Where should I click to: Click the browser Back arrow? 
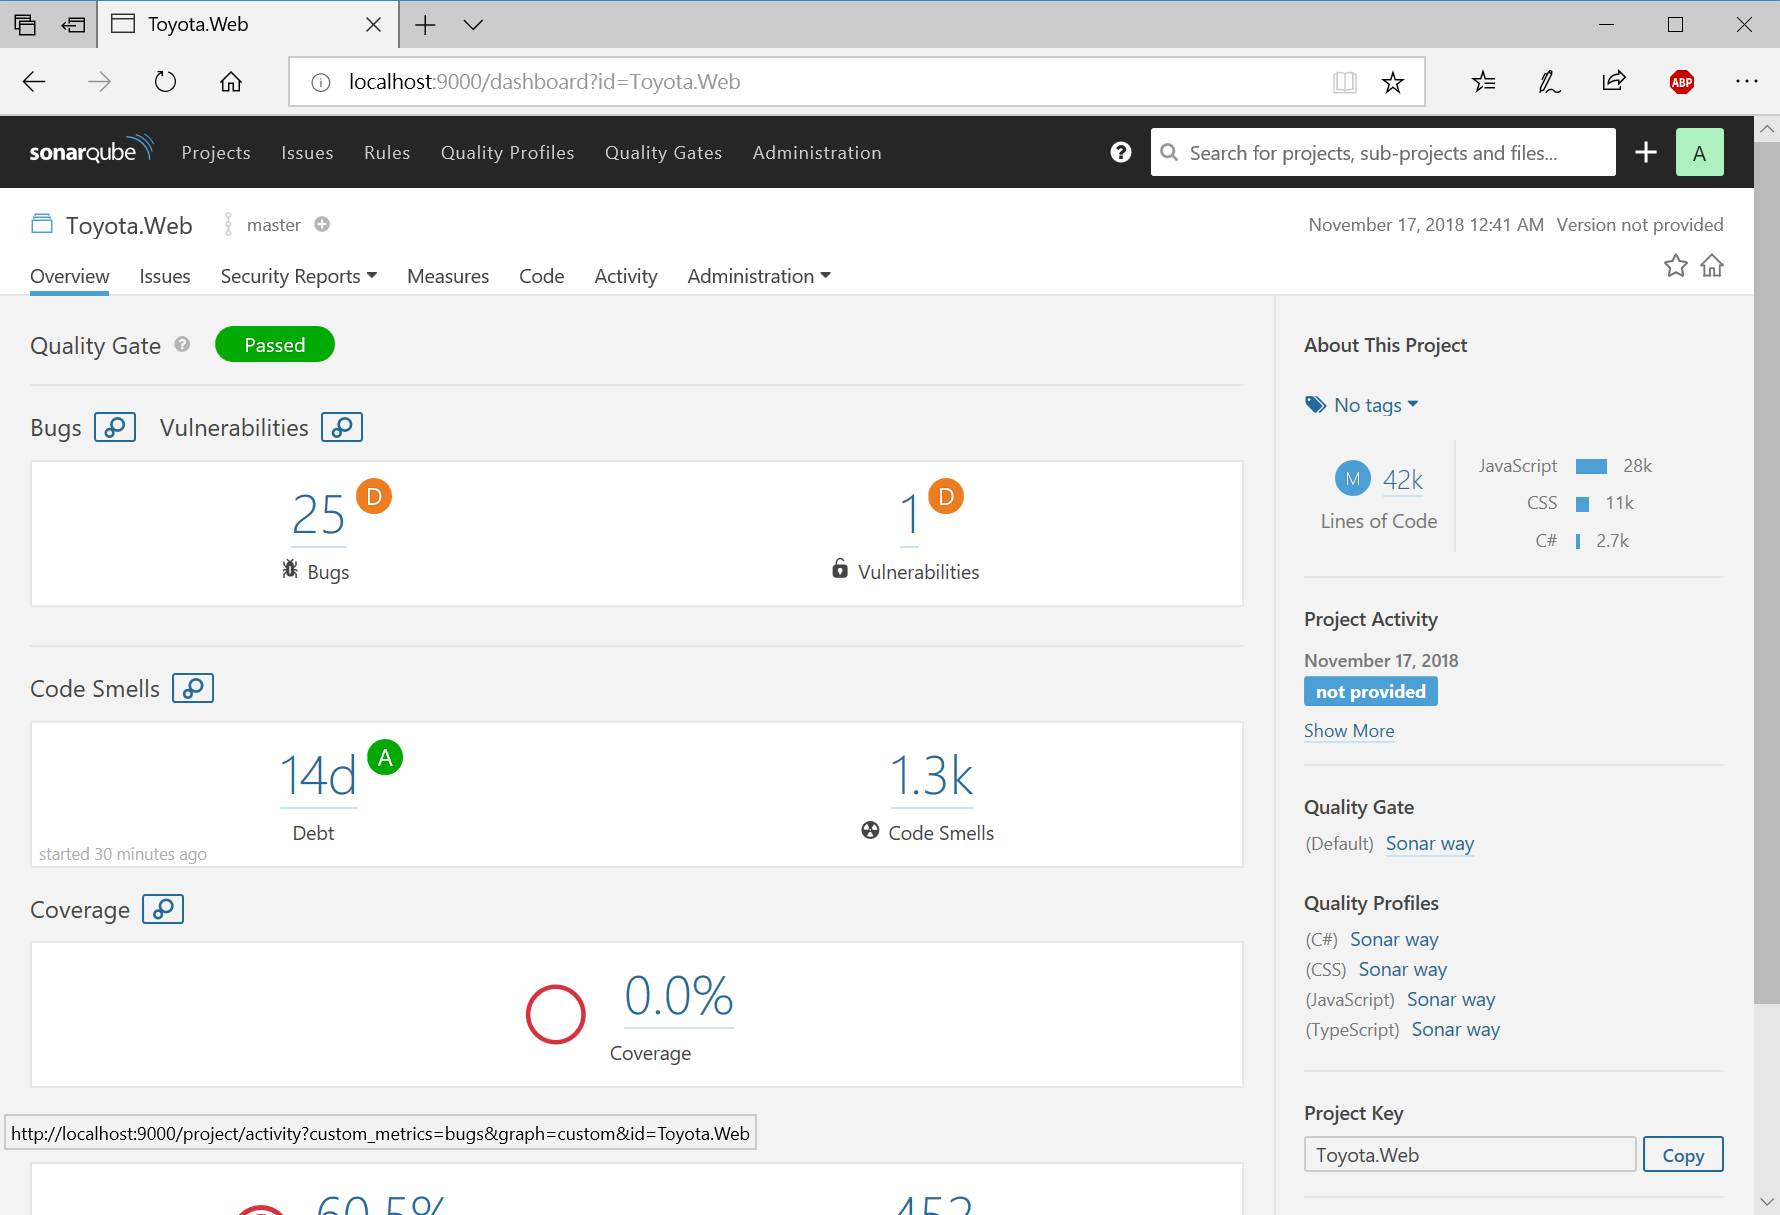(34, 82)
